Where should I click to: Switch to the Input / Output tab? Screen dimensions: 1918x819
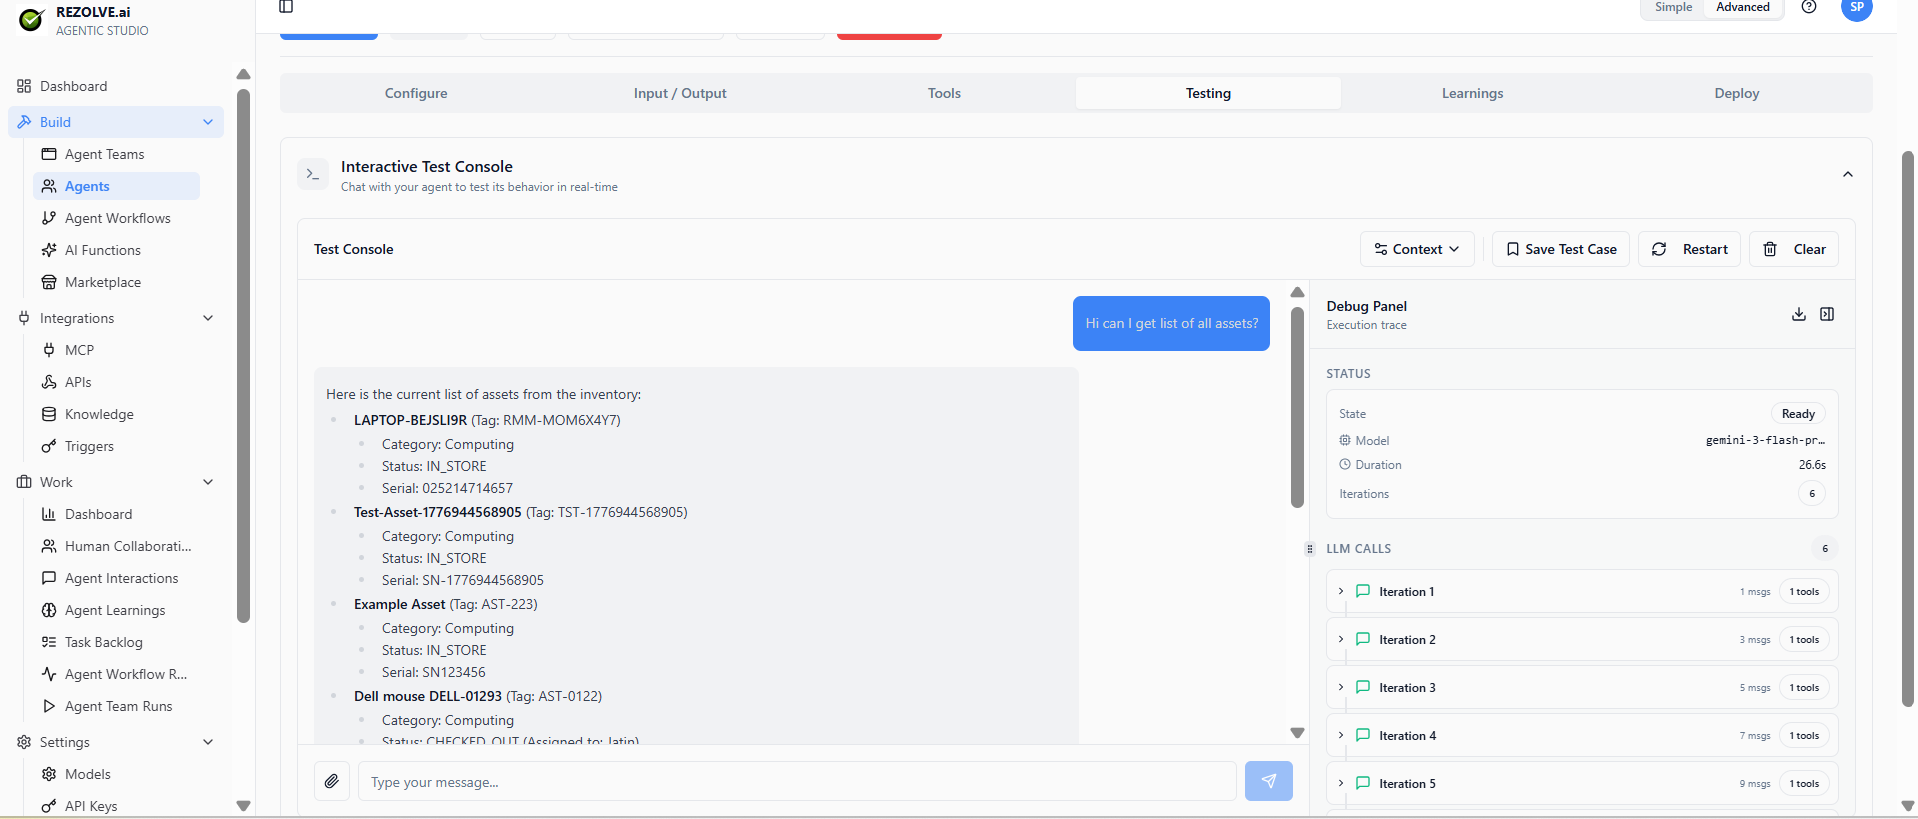tap(680, 93)
